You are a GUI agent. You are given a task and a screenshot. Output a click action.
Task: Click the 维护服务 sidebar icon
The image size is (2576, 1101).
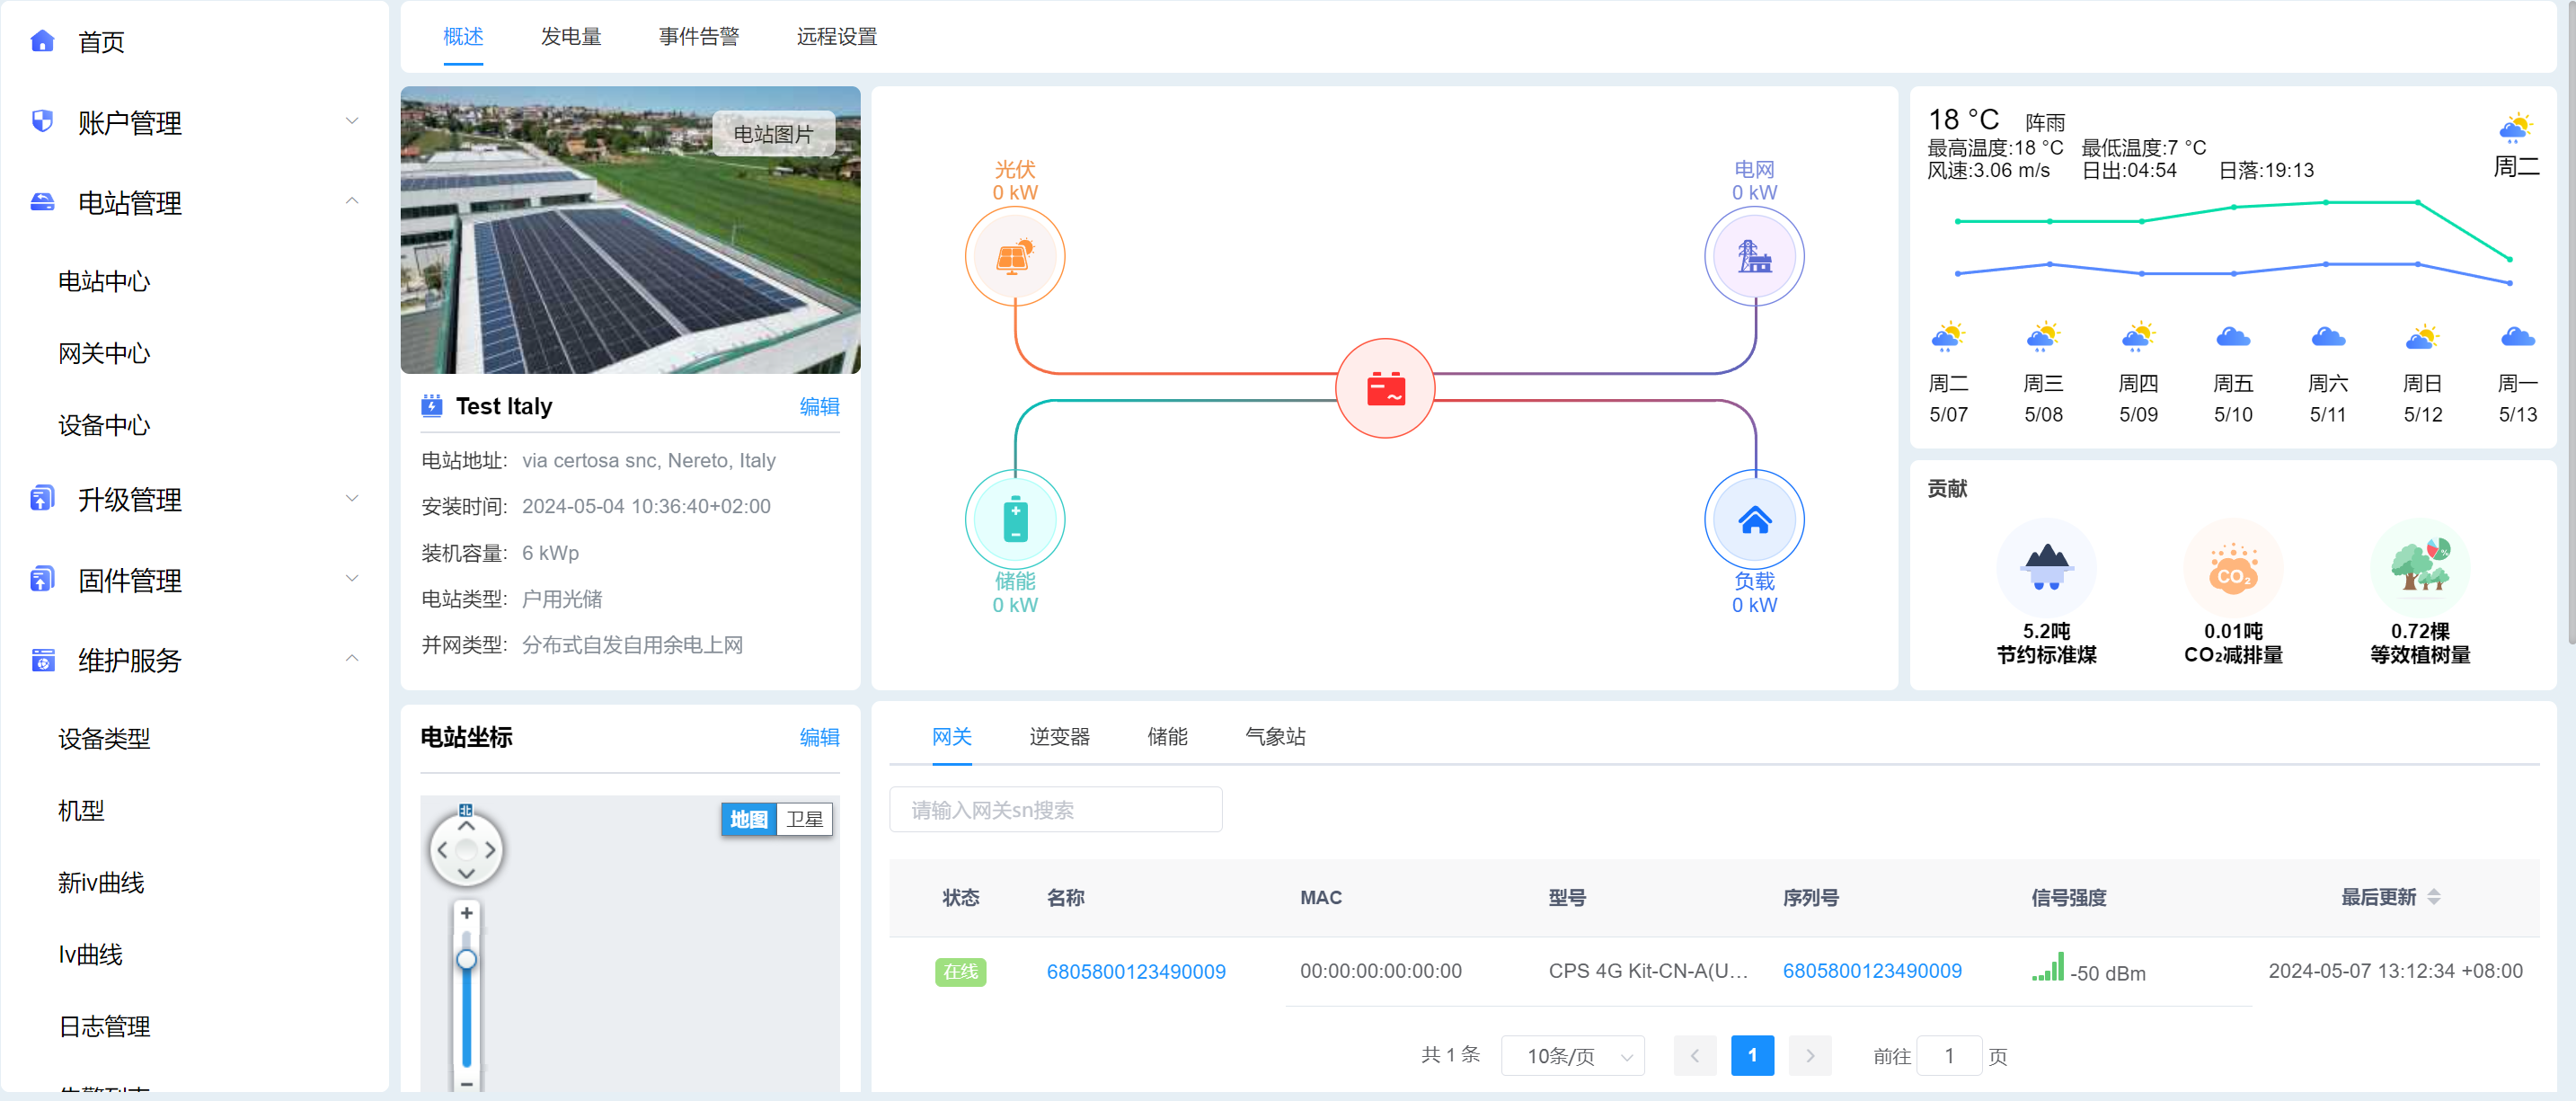42,660
